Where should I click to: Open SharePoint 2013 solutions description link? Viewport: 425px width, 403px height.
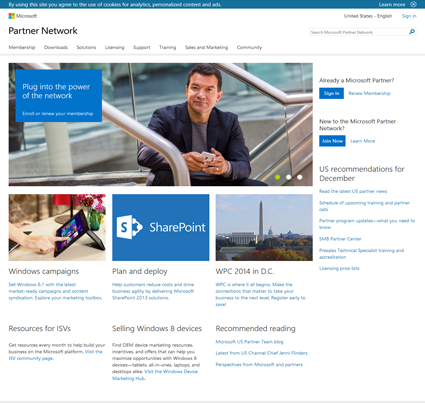pyautogui.click(x=153, y=291)
